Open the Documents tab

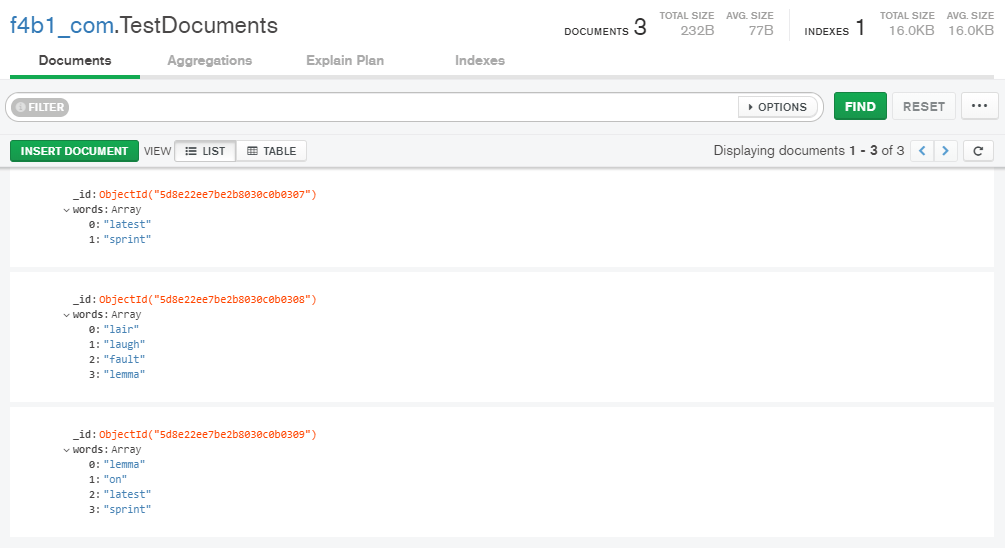click(x=75, y=60)
